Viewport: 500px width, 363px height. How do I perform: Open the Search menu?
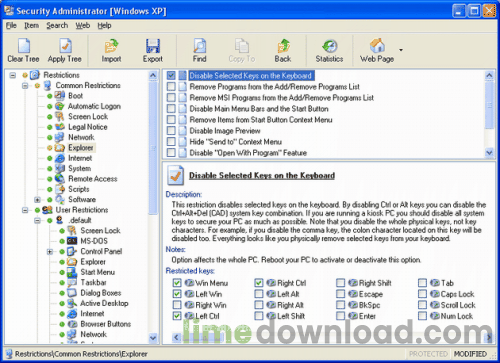pyautogui.click(x=57, y=25)
